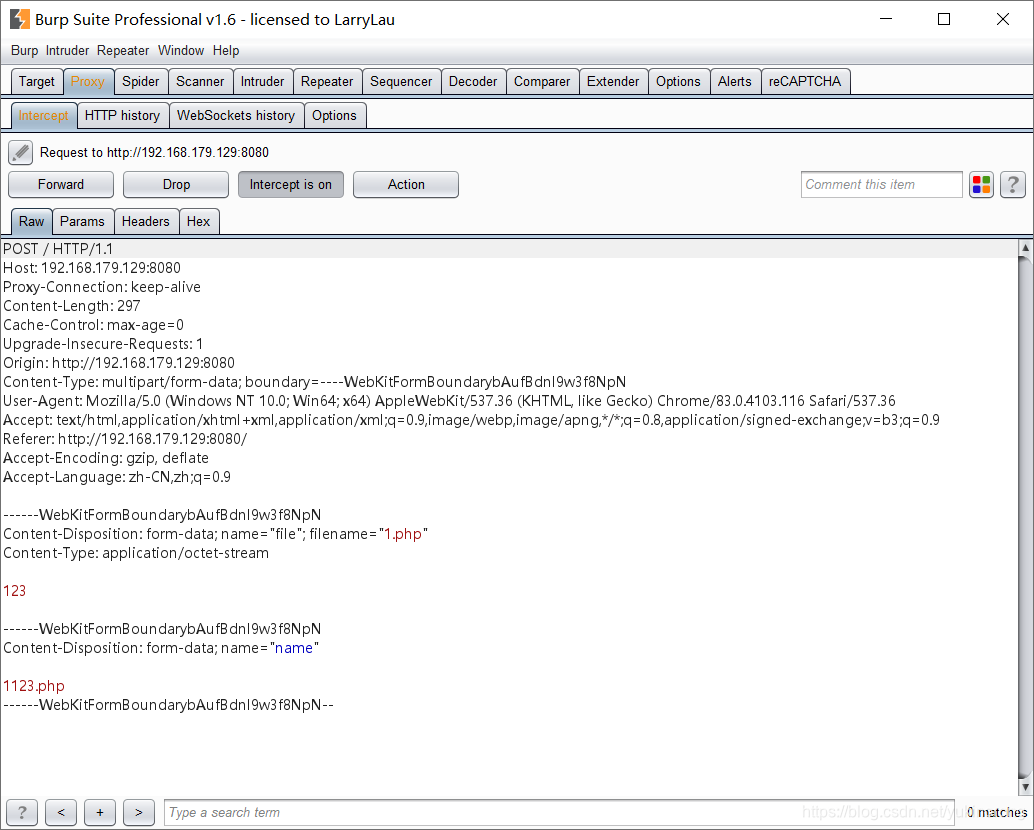Click the Upgrade-Insecure-Requests header line
The width and height of the screenshot is (1034, 830).
[x=103, y=344]
